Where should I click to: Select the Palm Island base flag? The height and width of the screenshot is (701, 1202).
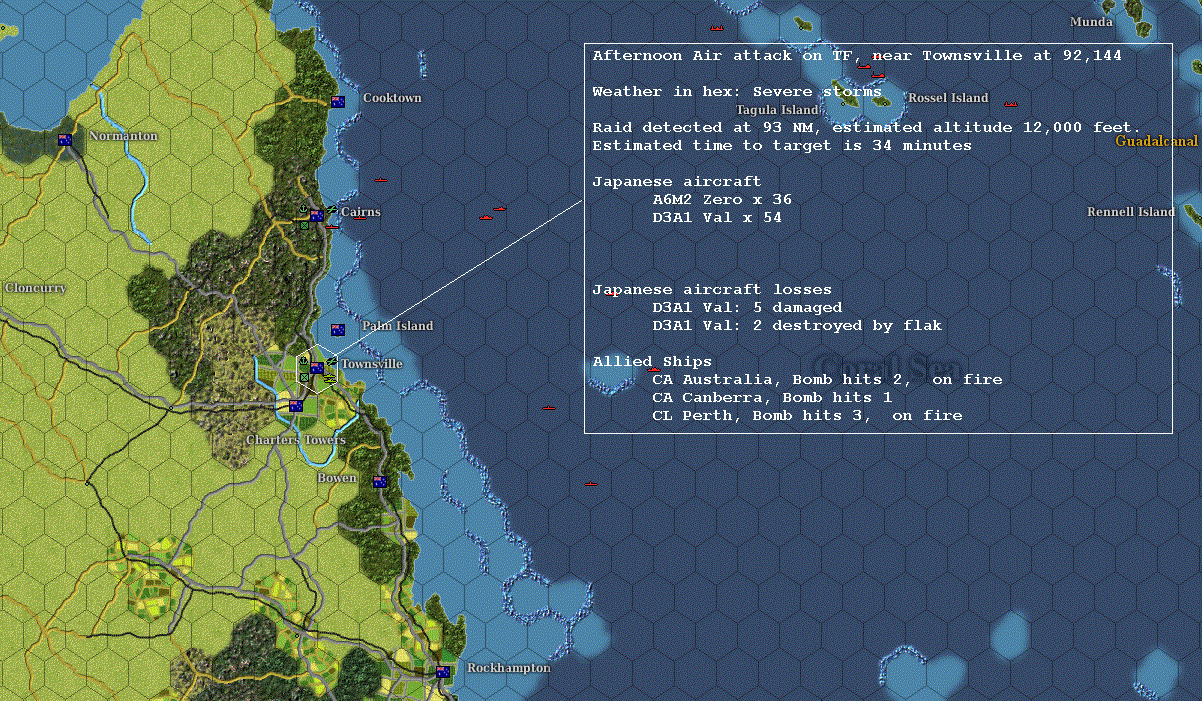(338, 330)
